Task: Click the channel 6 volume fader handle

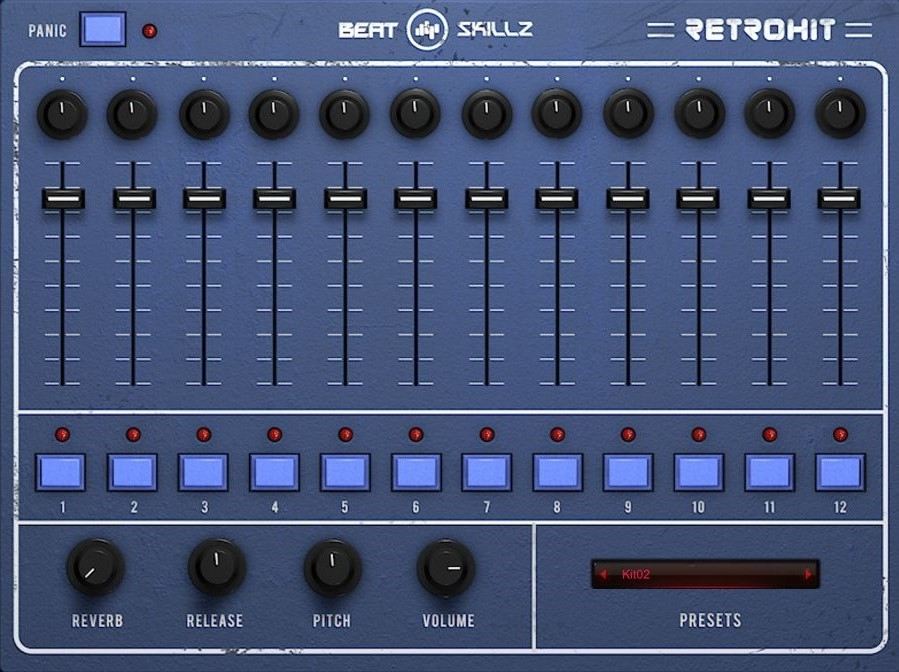Action: (x=416, y=199)
